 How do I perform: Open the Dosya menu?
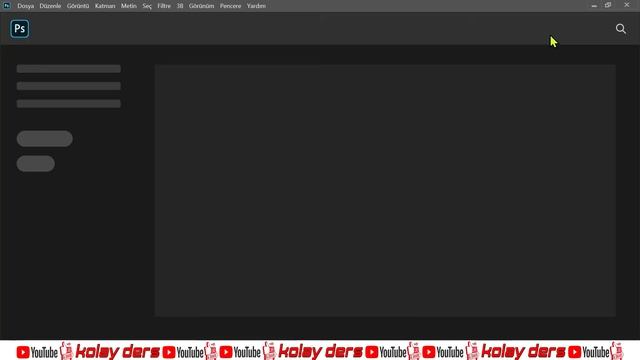[x=25, y=6]
